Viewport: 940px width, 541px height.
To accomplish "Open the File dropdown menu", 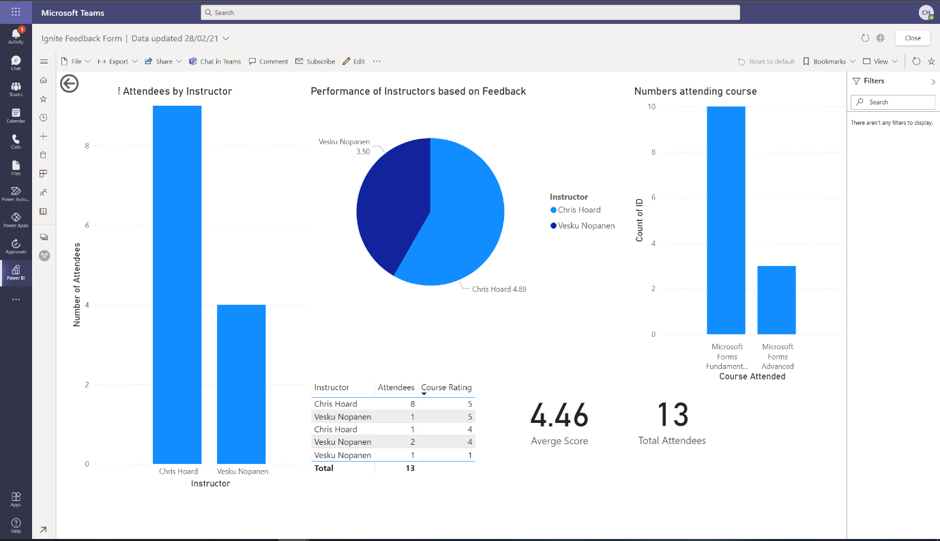I will click(x=76, y=61).
